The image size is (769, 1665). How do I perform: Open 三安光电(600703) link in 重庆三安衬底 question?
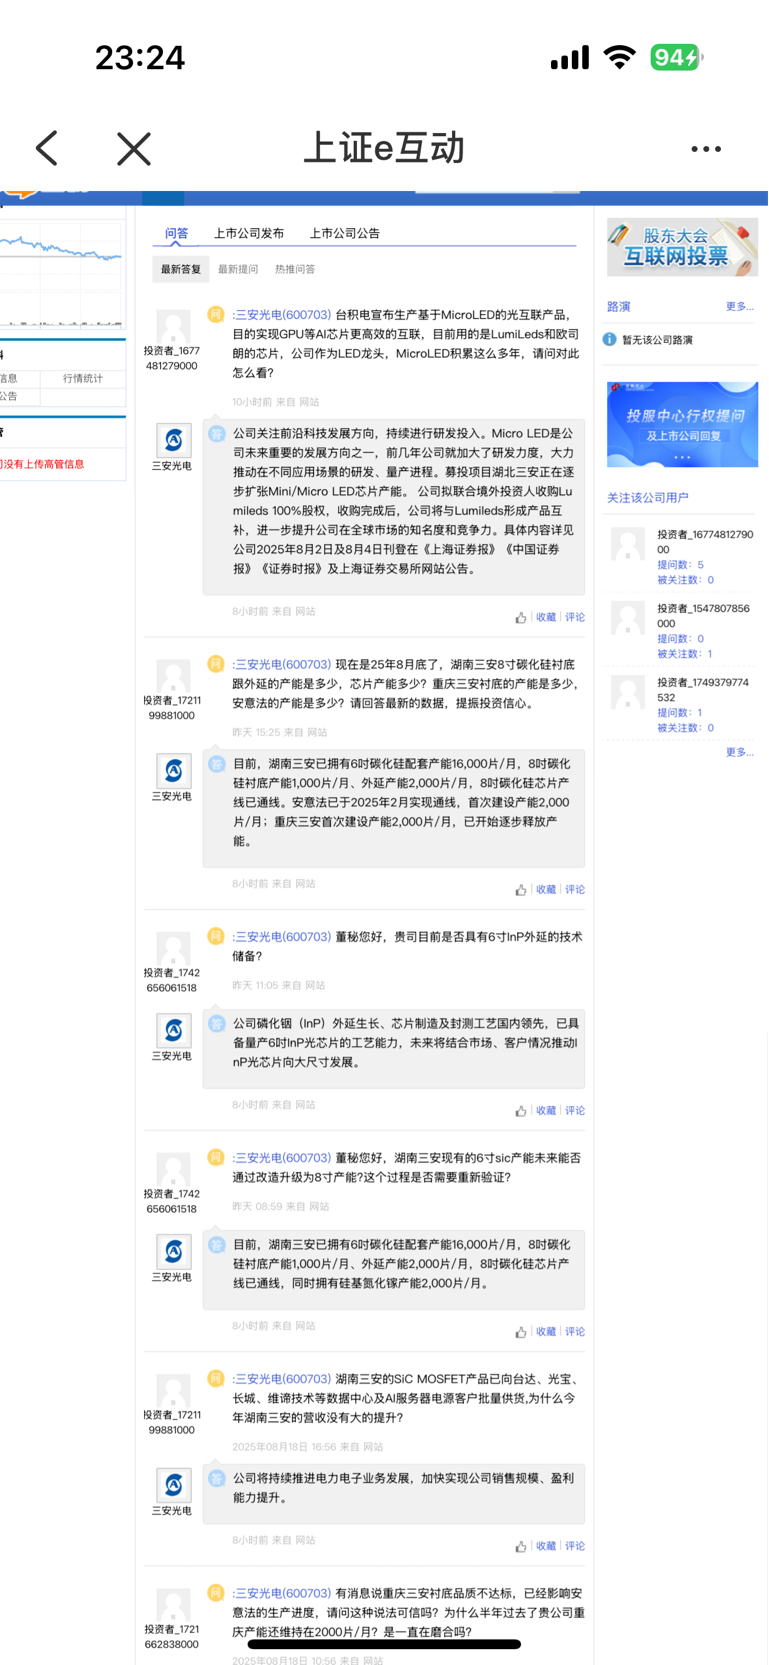tap(282, 1594)
